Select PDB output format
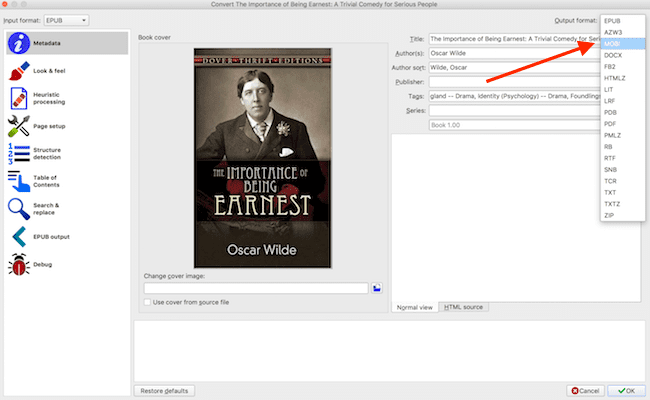The width and height of the screenshot is (650, 400). (x=622, y=112)
